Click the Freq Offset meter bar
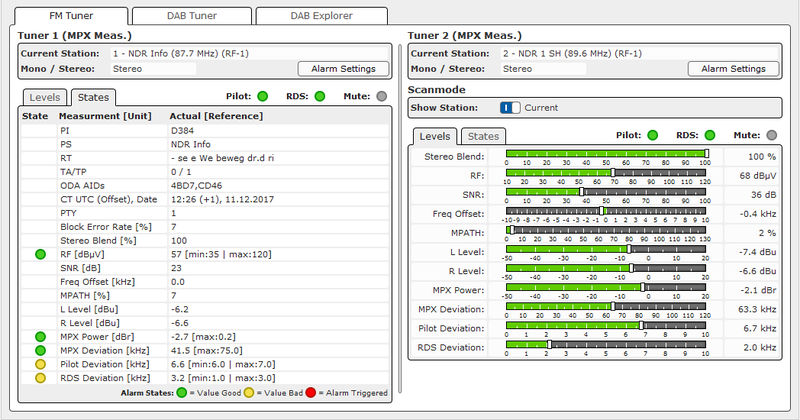The image size is (800, 420). pyautogui.click(x=606, y=211)
